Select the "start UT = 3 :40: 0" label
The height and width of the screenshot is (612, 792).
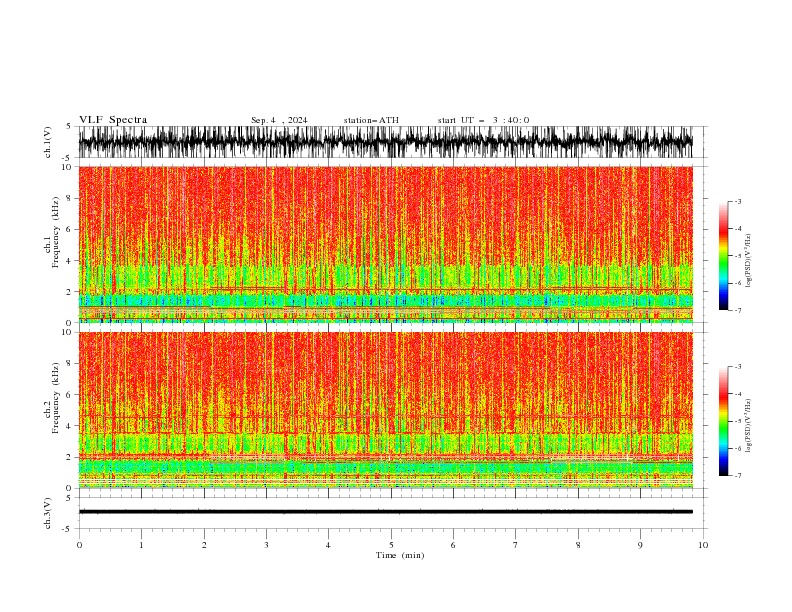click(x=483, y=120)
